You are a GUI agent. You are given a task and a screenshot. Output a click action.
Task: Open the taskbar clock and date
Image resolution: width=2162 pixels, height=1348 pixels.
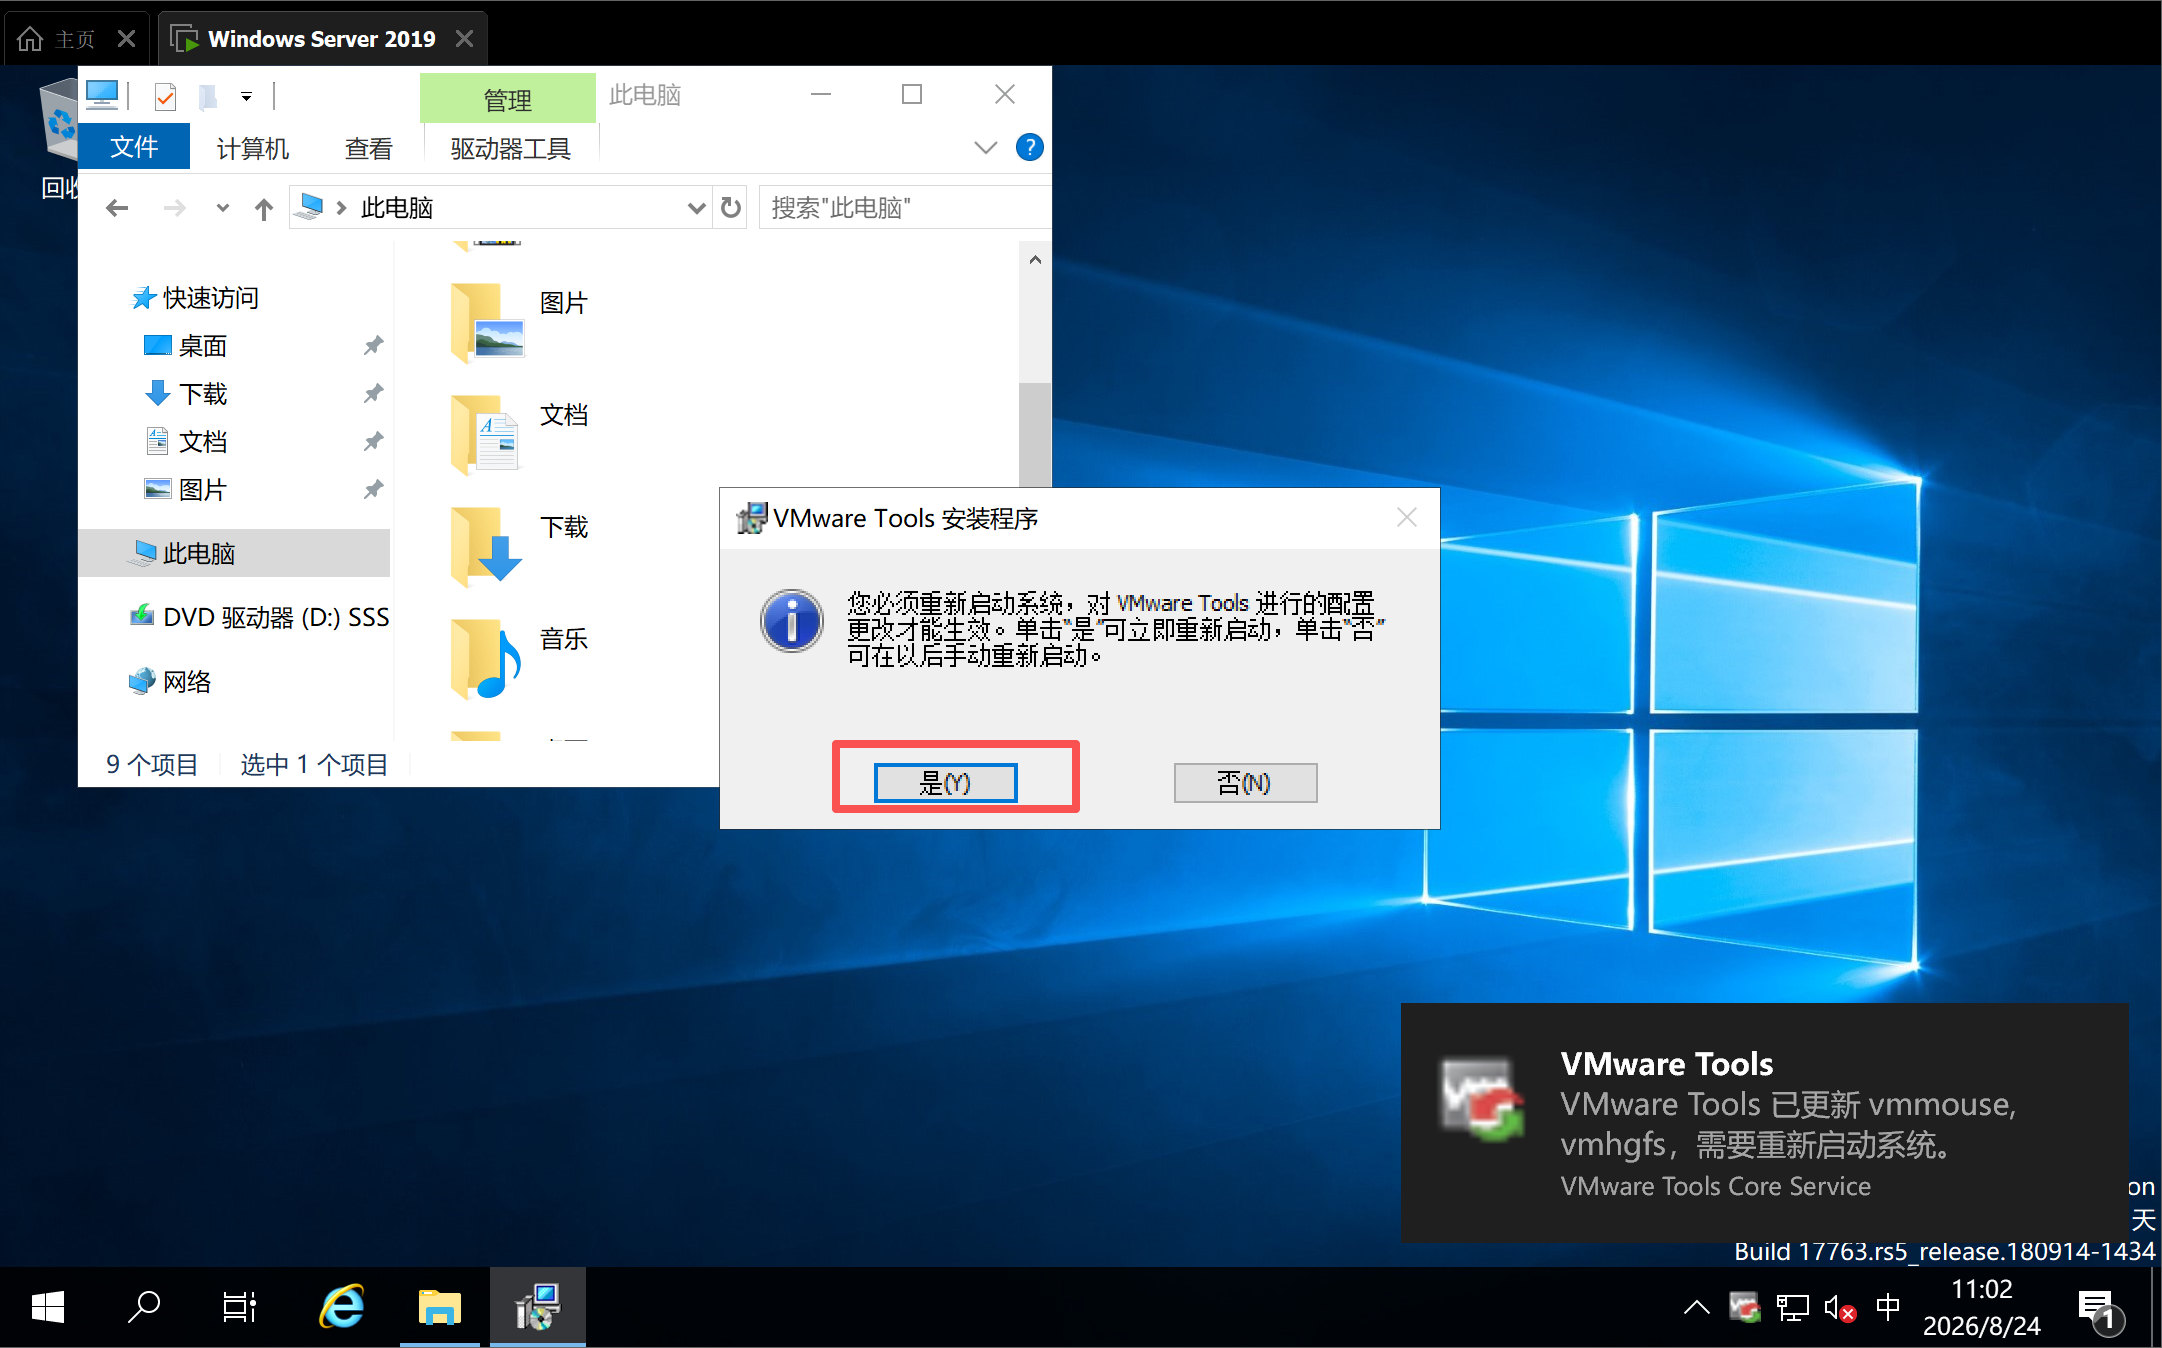[x=1982, y=1307]
